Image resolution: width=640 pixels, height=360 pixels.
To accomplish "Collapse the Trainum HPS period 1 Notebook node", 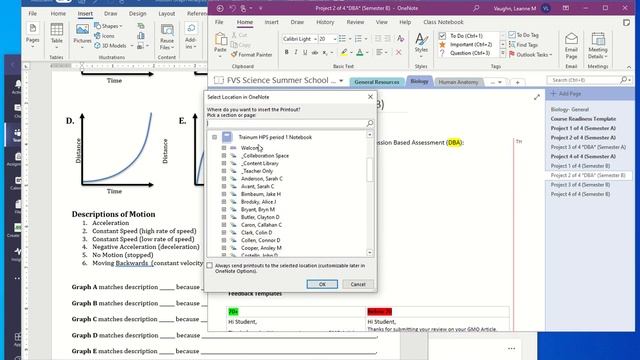I will [214, 137].
